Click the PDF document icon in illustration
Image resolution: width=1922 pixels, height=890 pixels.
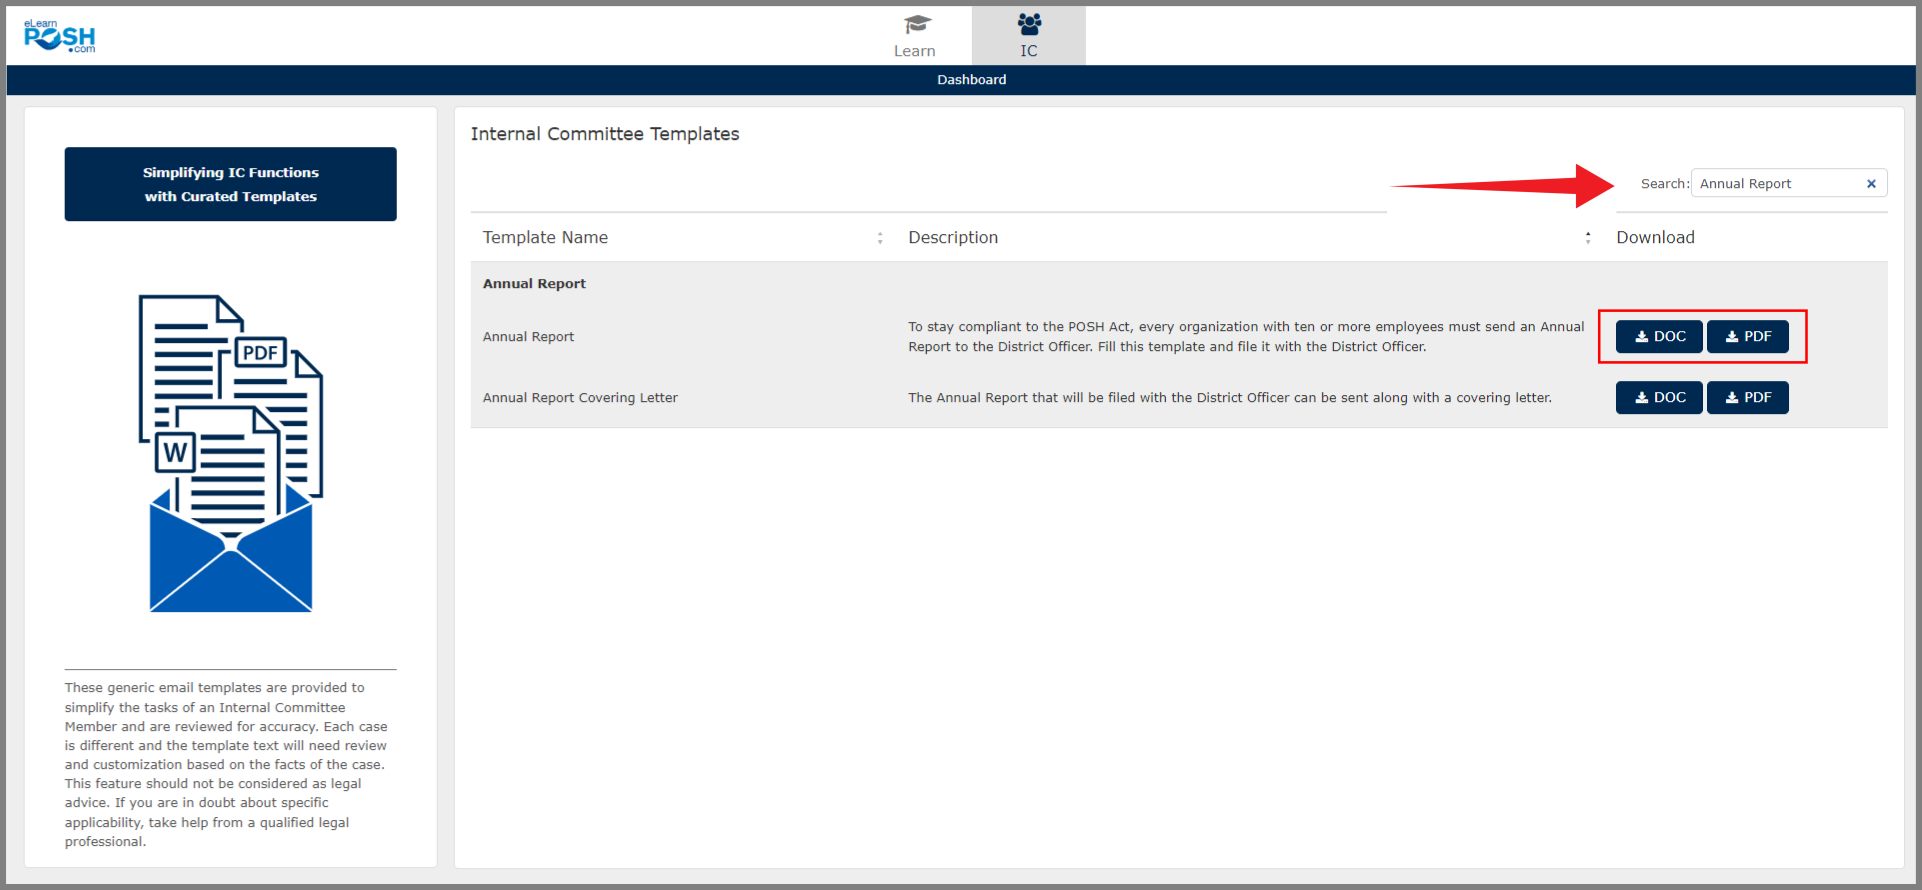(262, 353)
